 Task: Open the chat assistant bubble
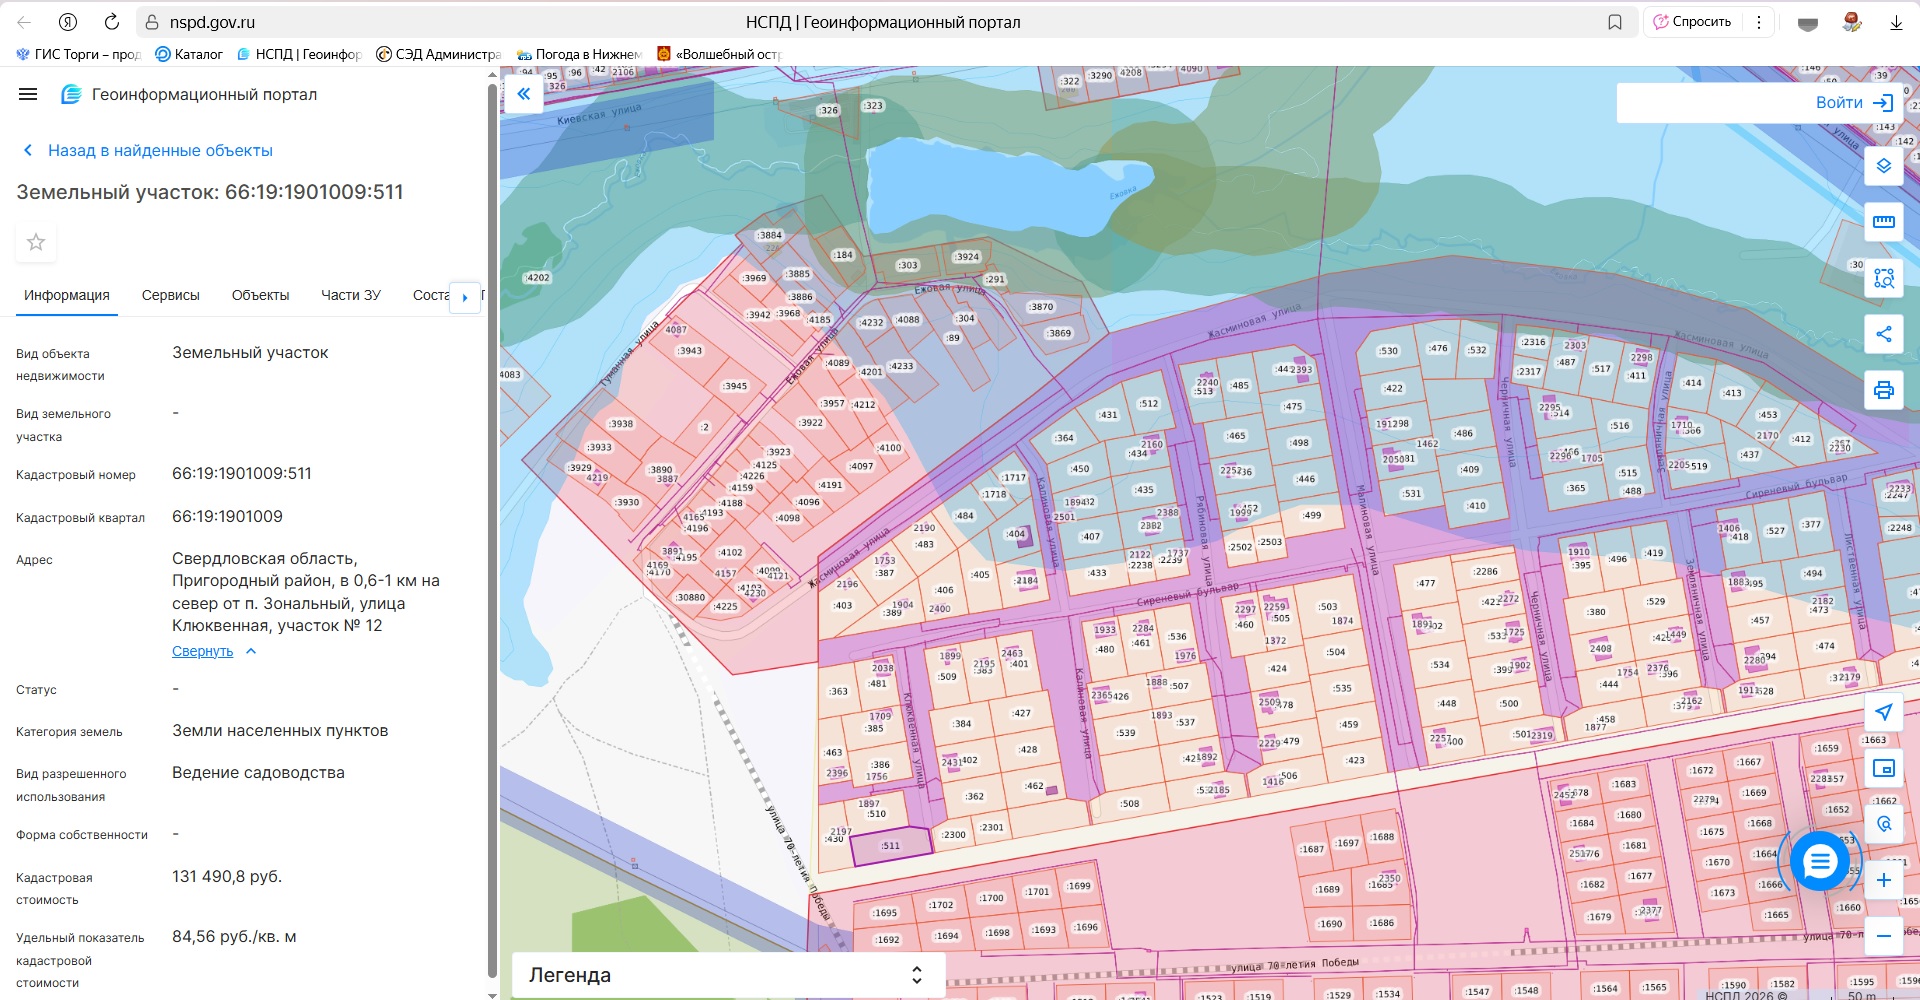point(1819,861)
